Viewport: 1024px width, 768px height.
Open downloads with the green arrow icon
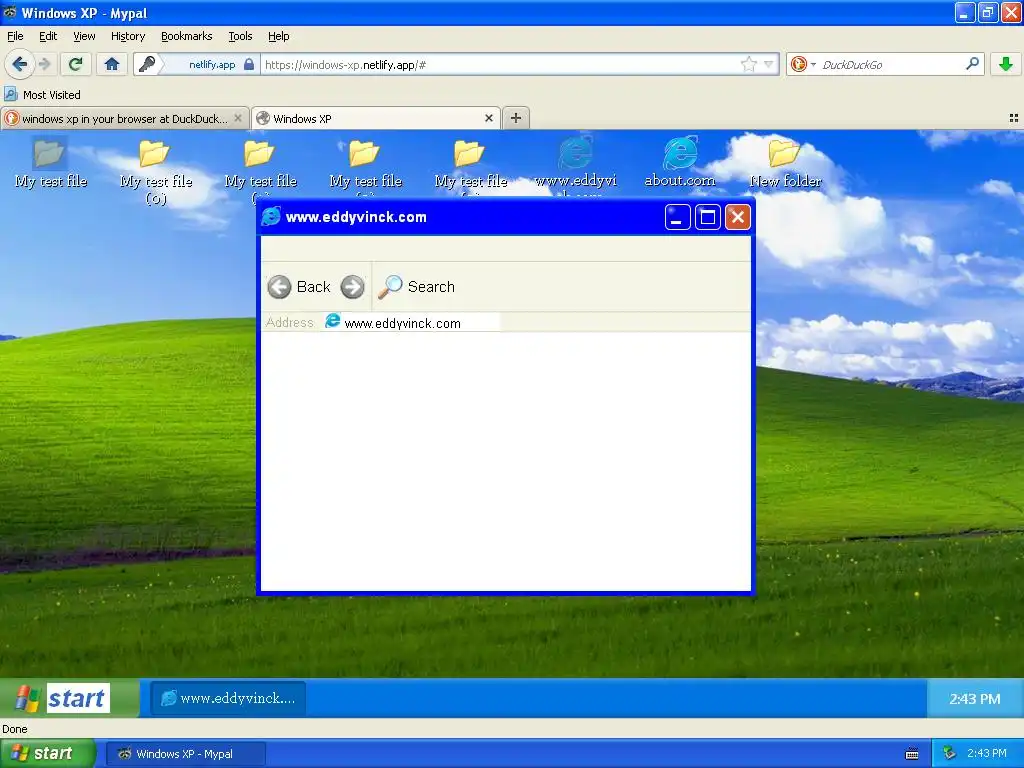coord(1006,64)
